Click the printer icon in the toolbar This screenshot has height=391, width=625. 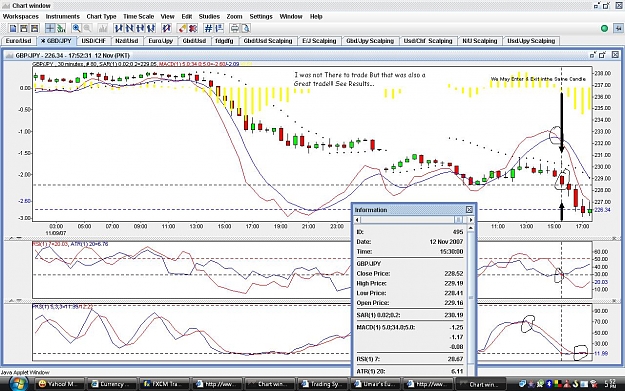235,28
